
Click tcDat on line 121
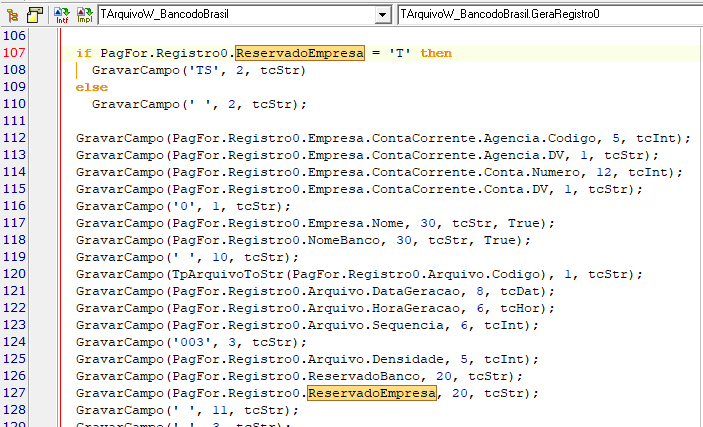point(520,292)
